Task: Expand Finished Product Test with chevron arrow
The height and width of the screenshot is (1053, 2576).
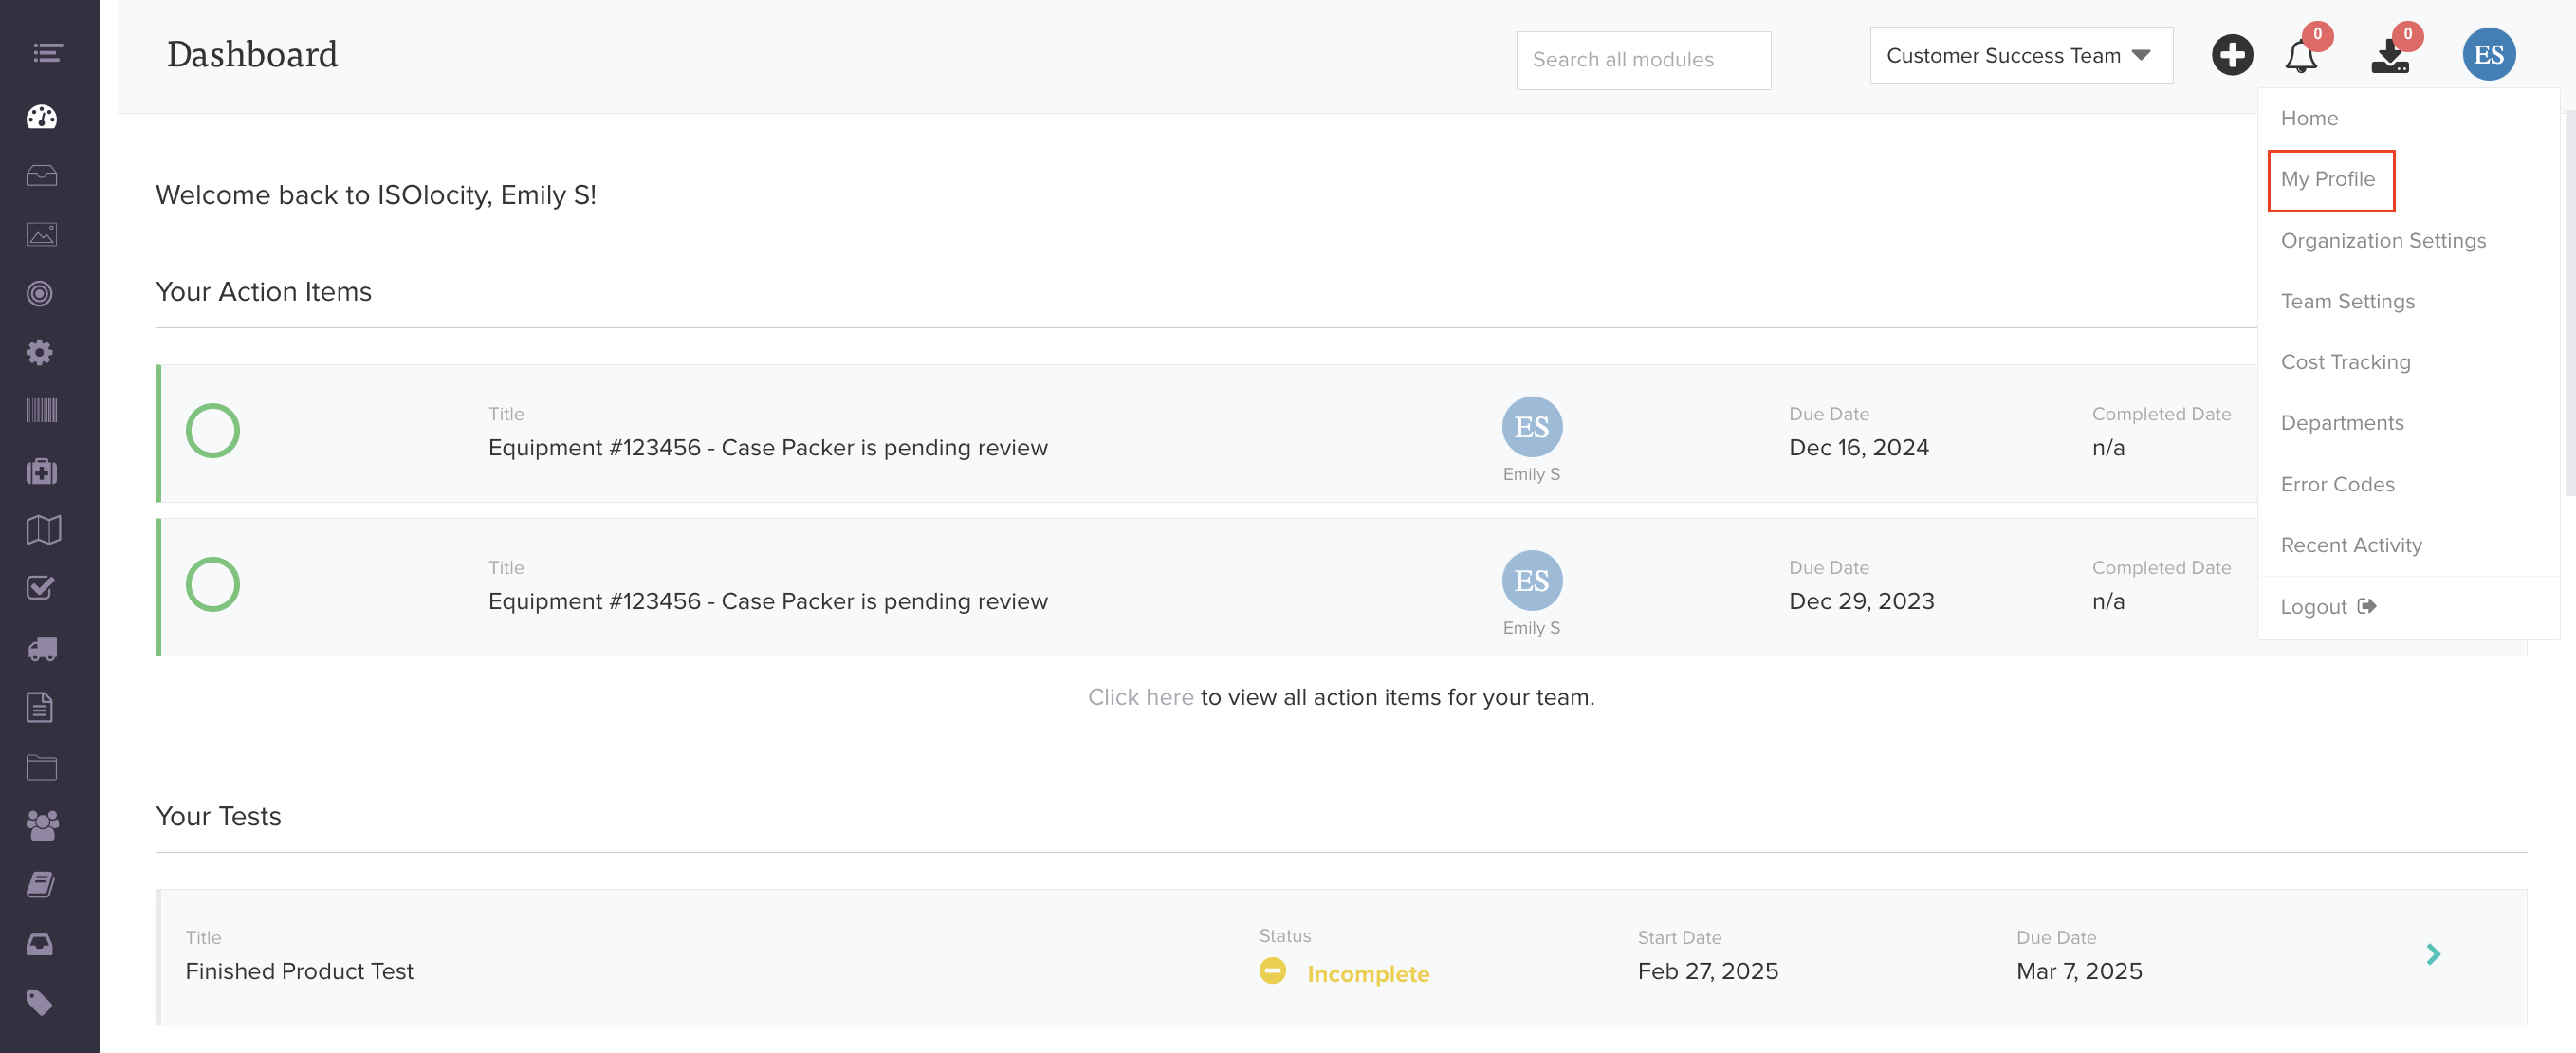Action: [x=2433, y=955]
